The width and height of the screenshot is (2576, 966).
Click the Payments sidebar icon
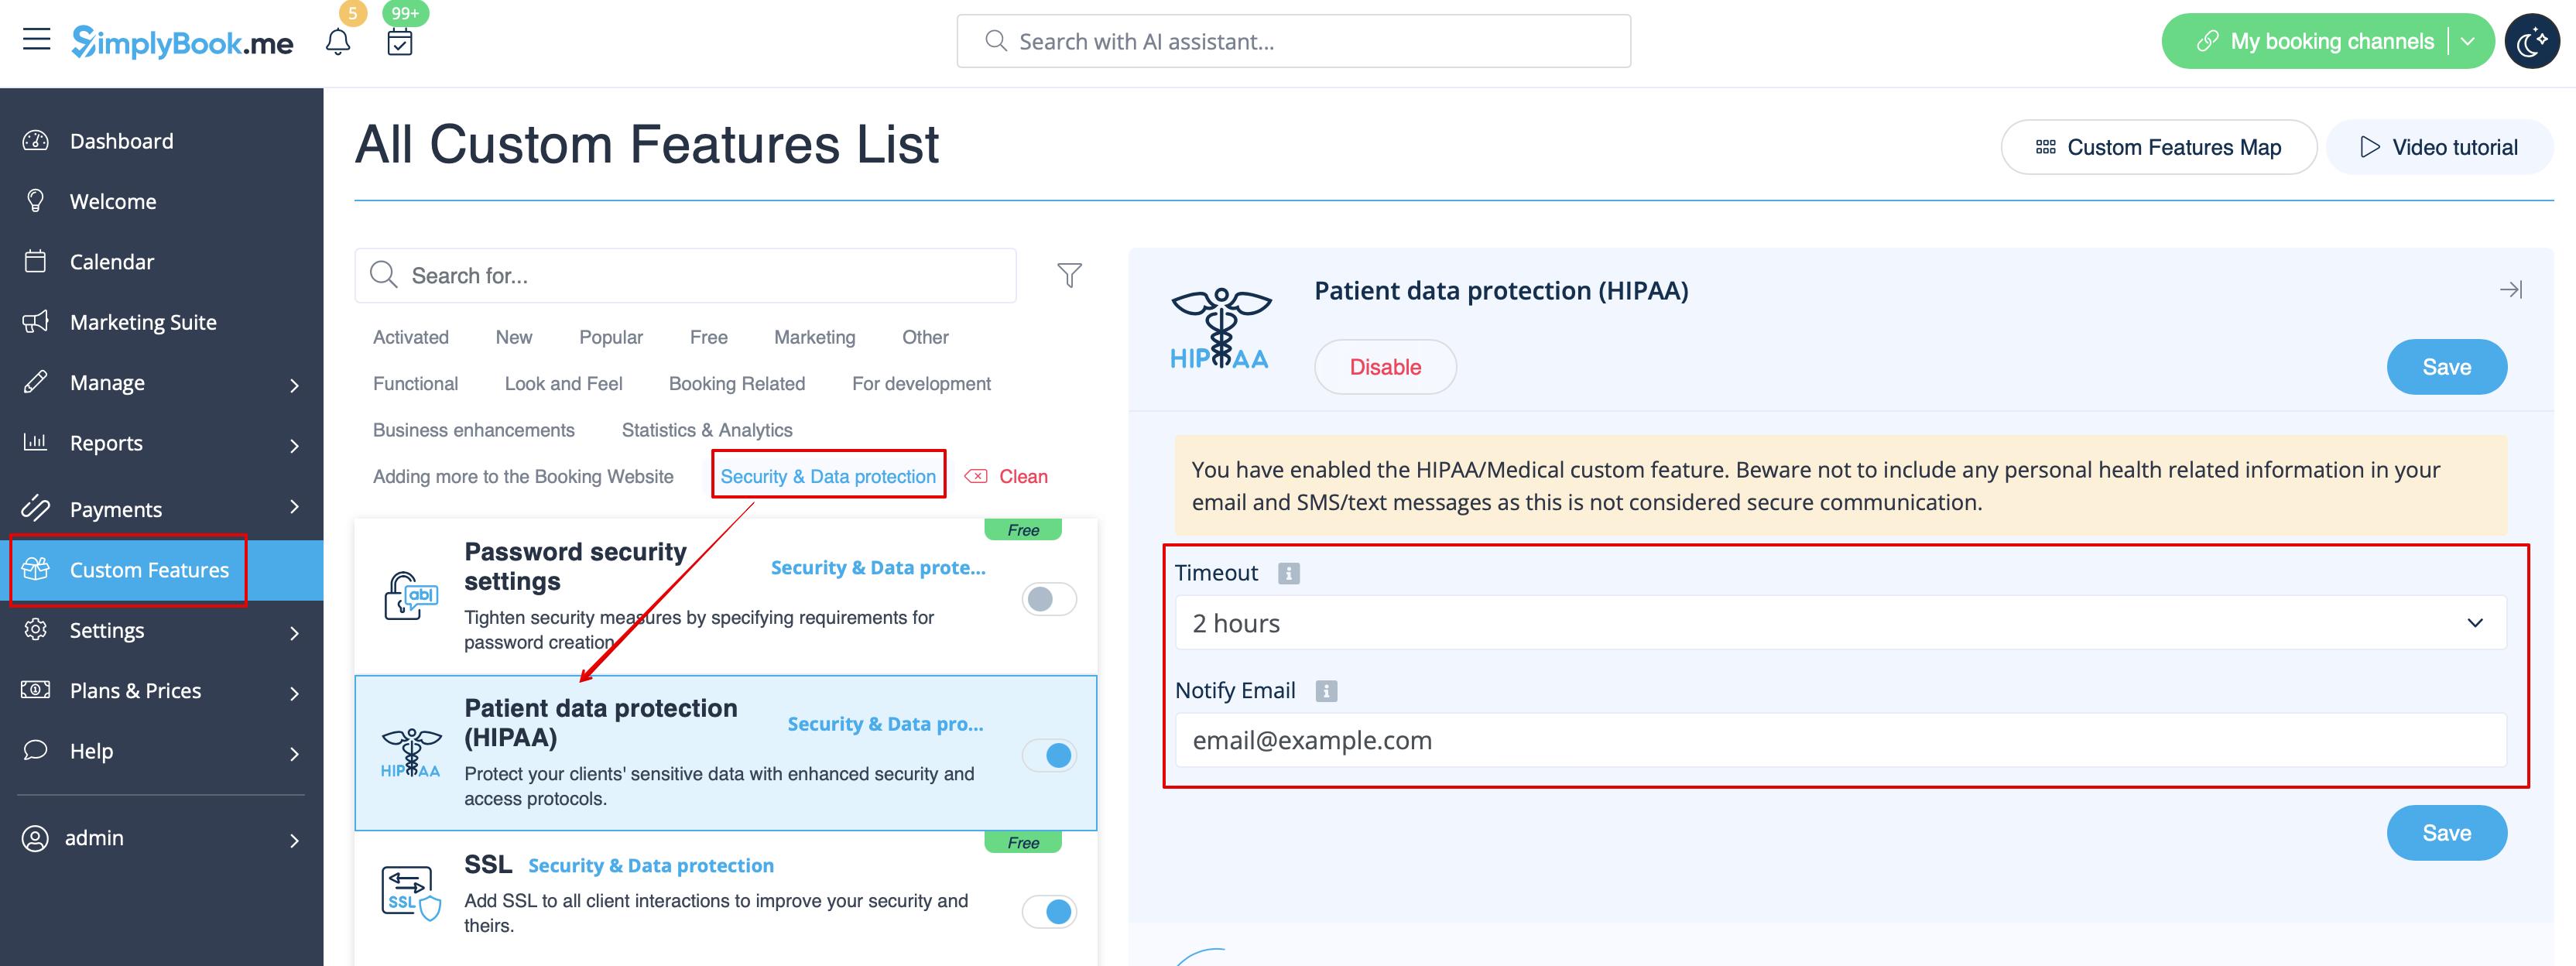point(36,508)
